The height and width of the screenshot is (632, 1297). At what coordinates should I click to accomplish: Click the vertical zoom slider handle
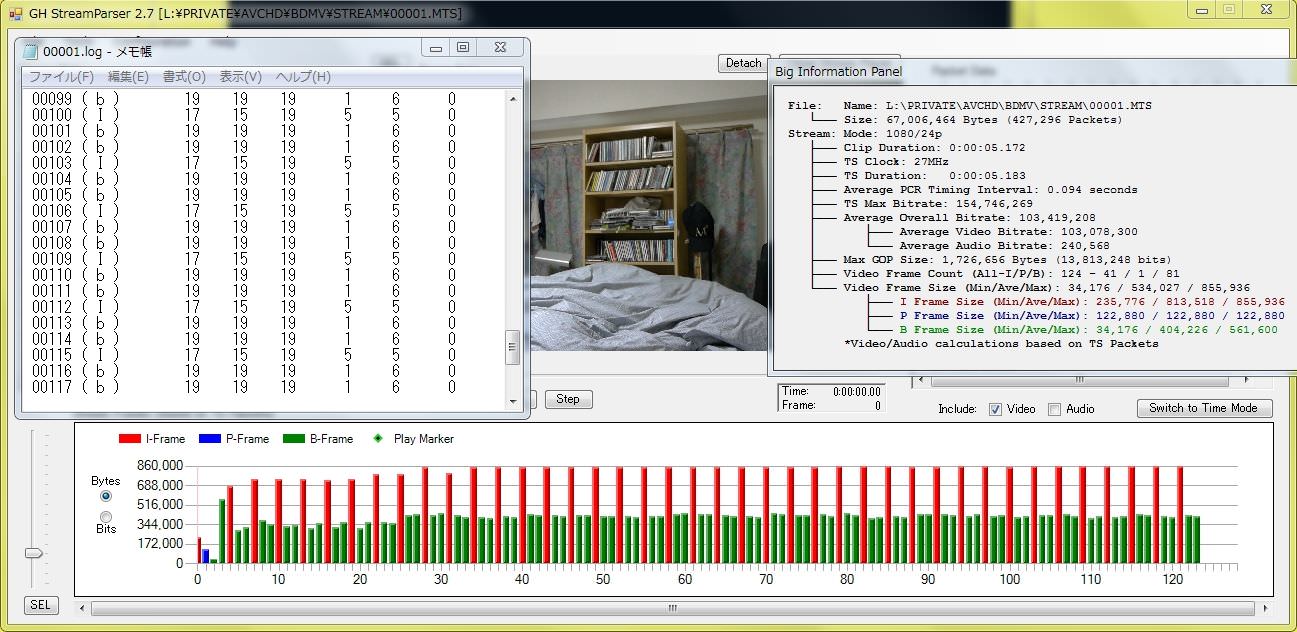coord(34,553)
